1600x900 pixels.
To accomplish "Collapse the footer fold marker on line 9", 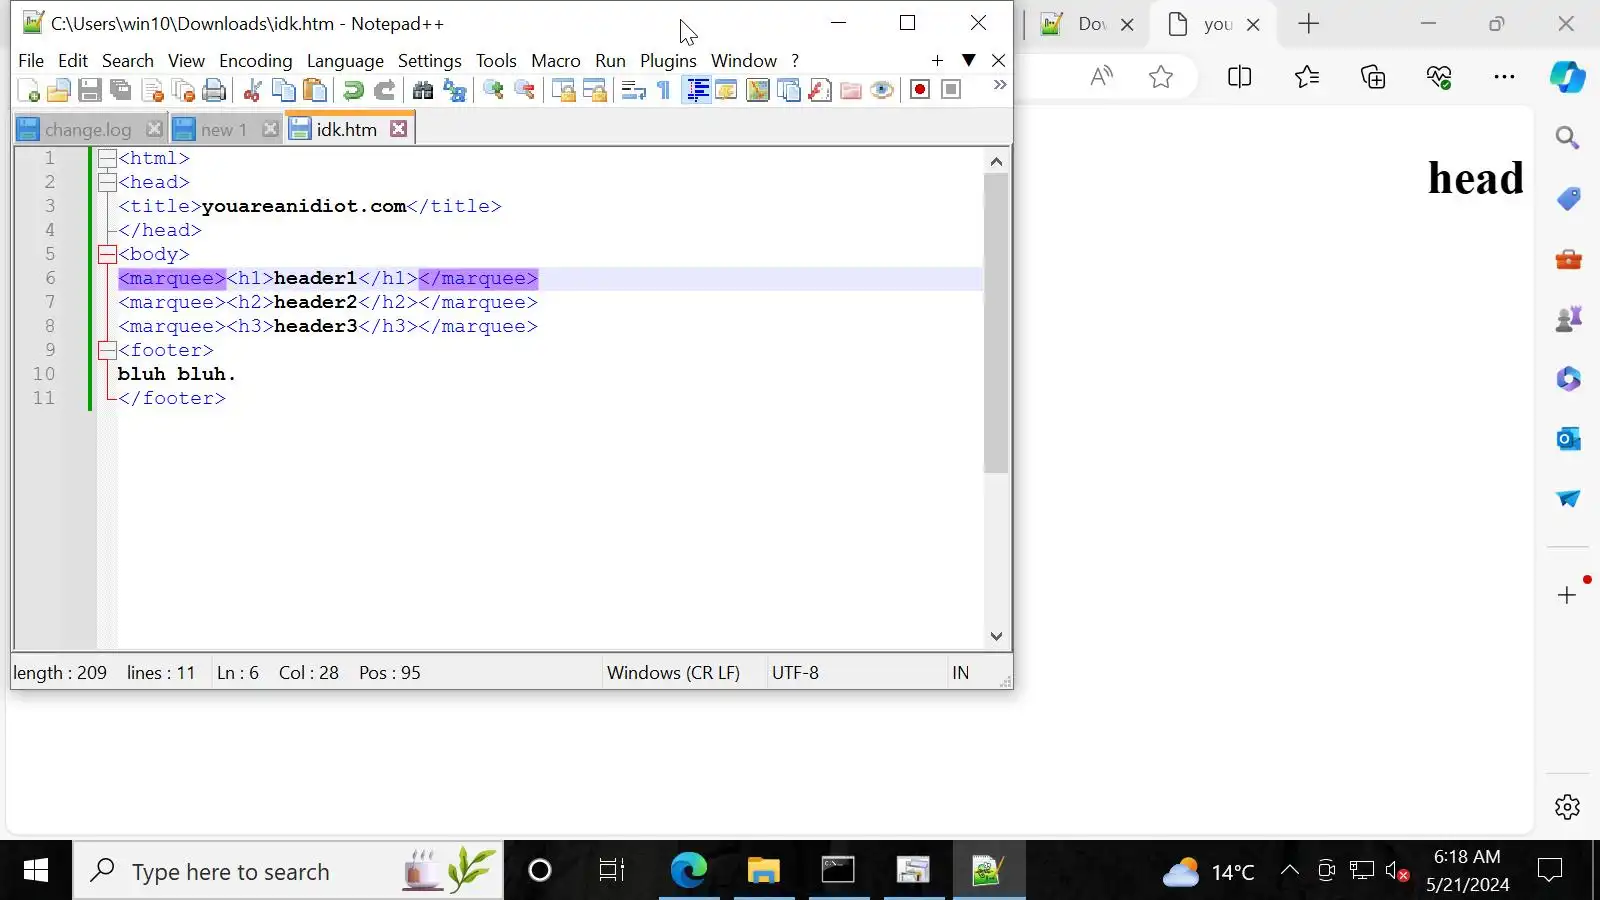I will point(107,350).
